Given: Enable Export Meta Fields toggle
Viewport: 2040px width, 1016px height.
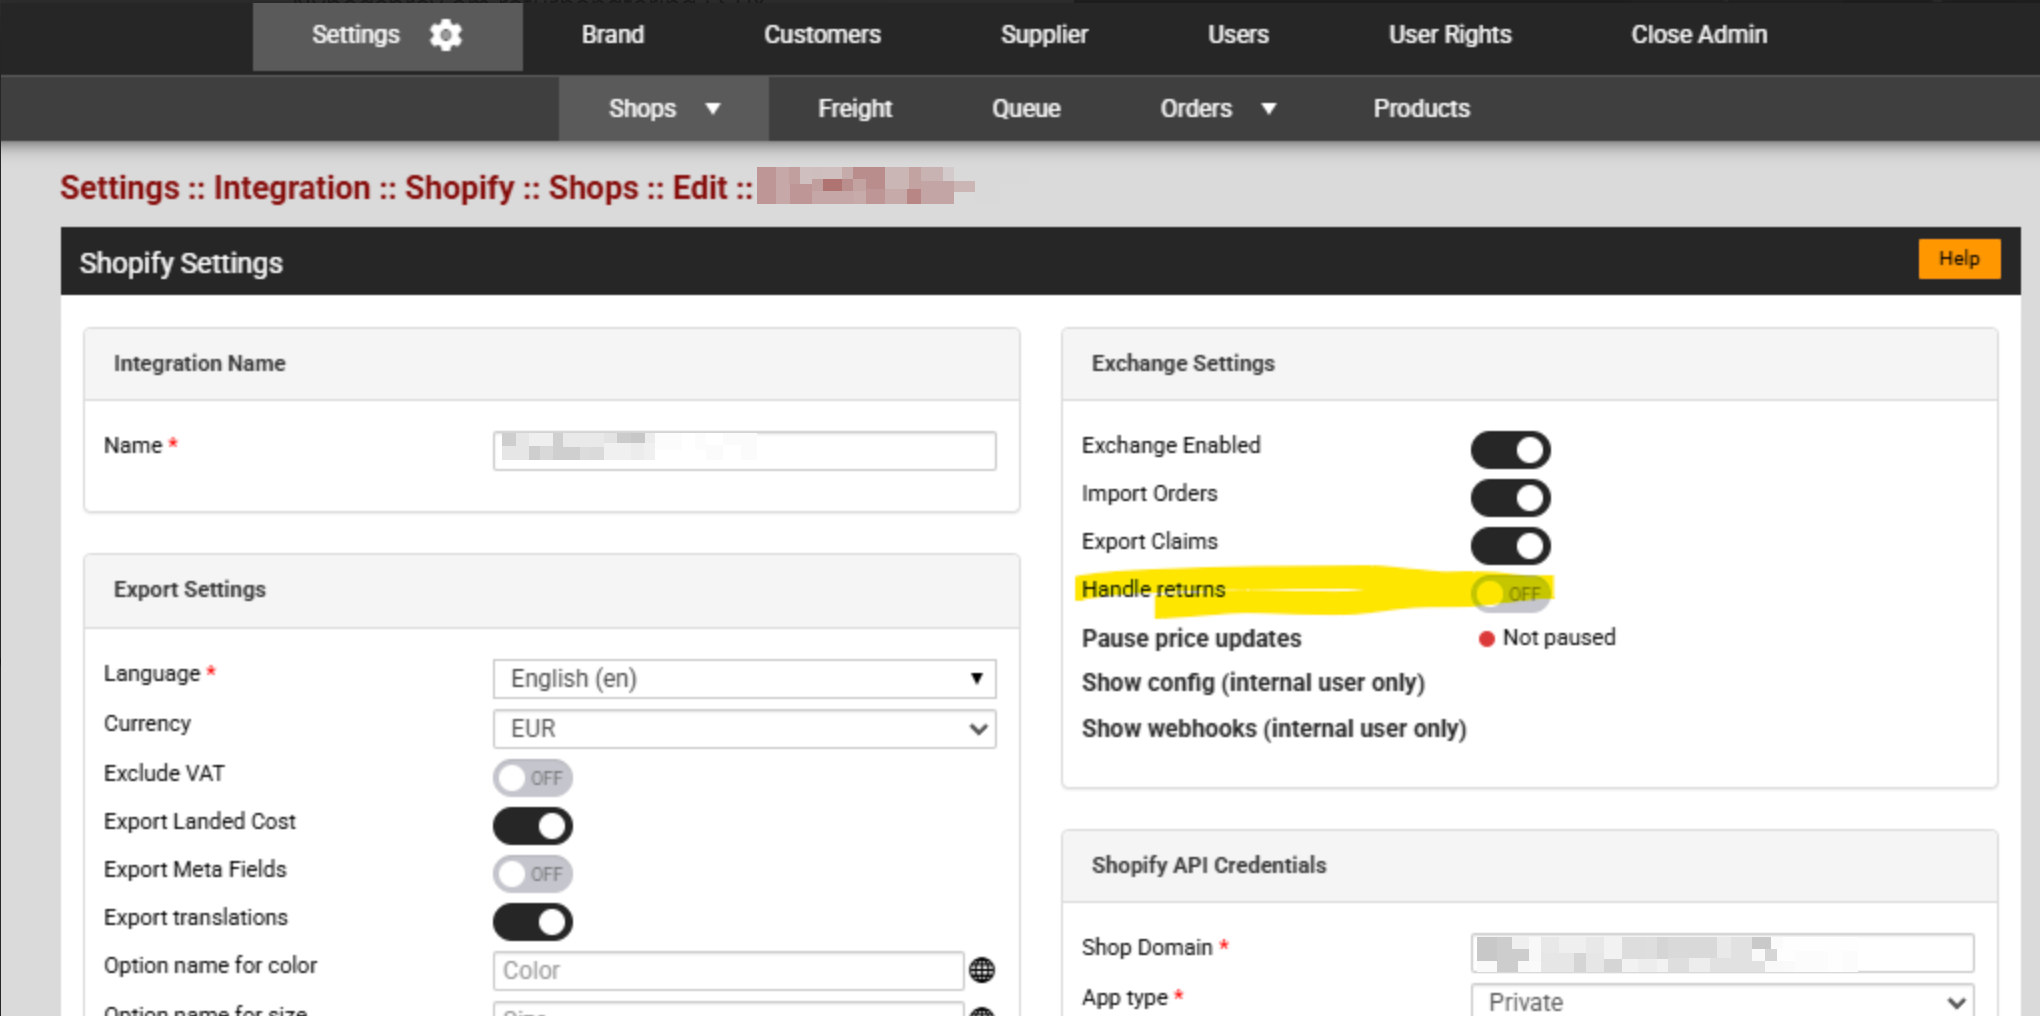Looking at the screenshot, I should tap(532, 874).
